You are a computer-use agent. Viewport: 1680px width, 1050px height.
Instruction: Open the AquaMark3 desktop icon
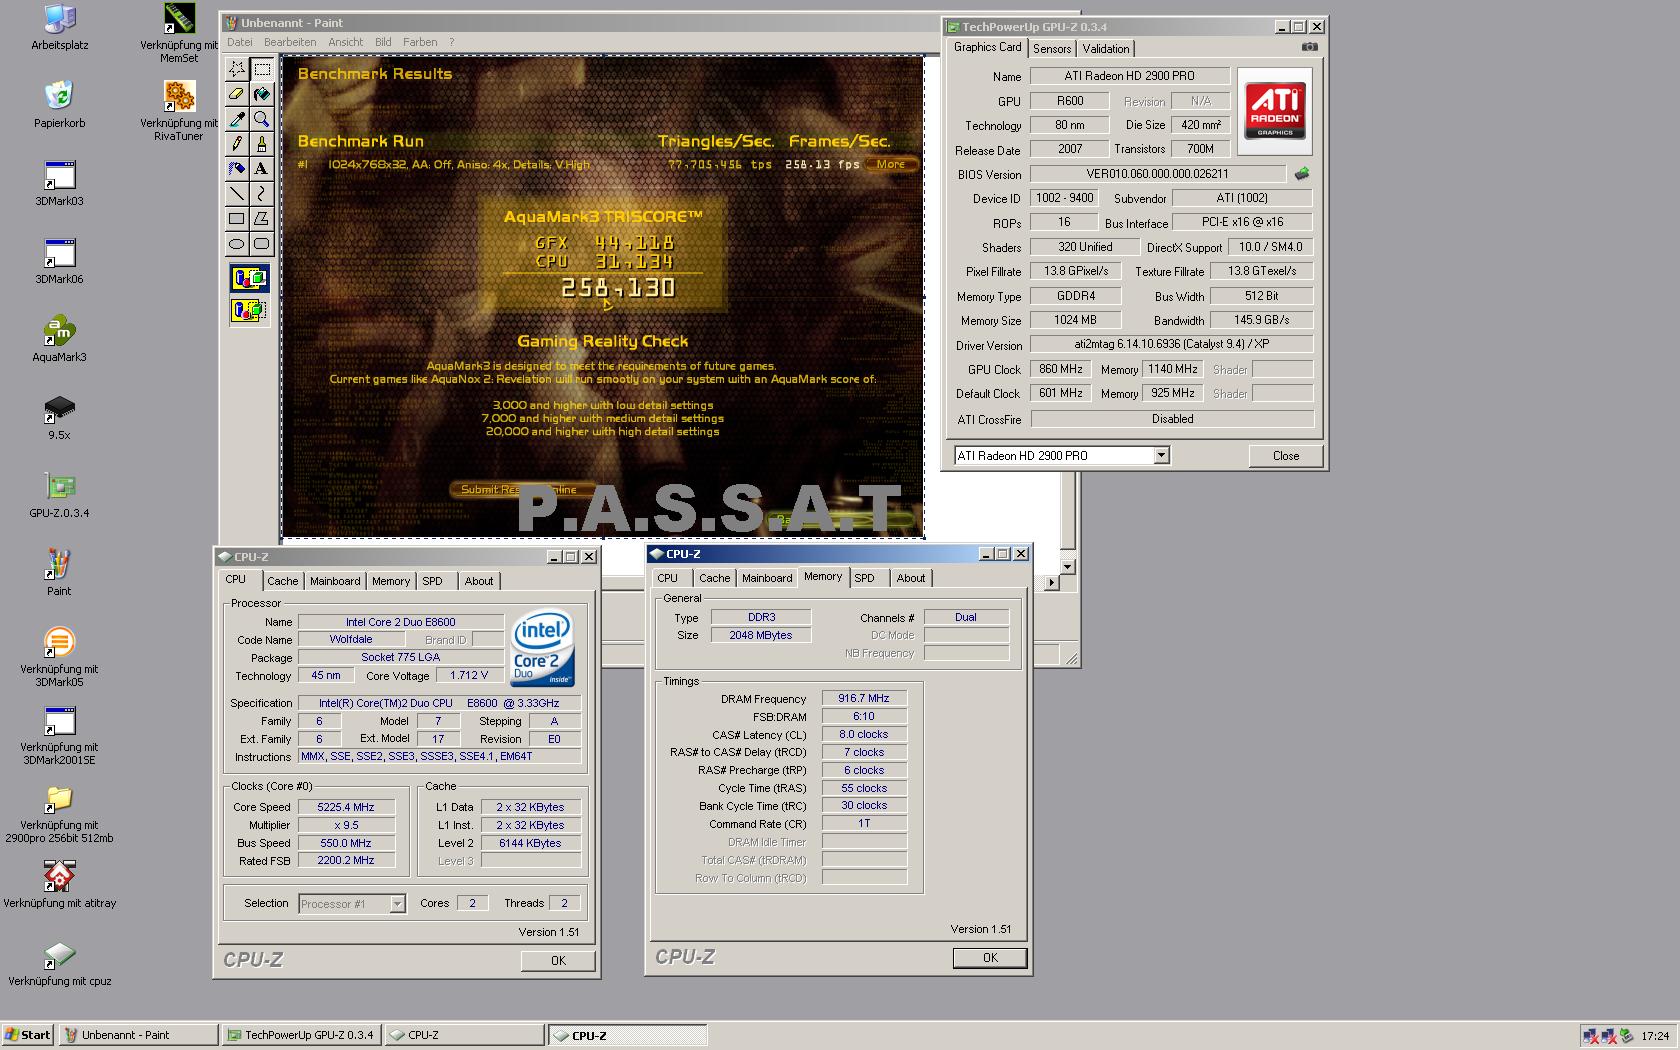pyautogui.click(x=59, y=339)
